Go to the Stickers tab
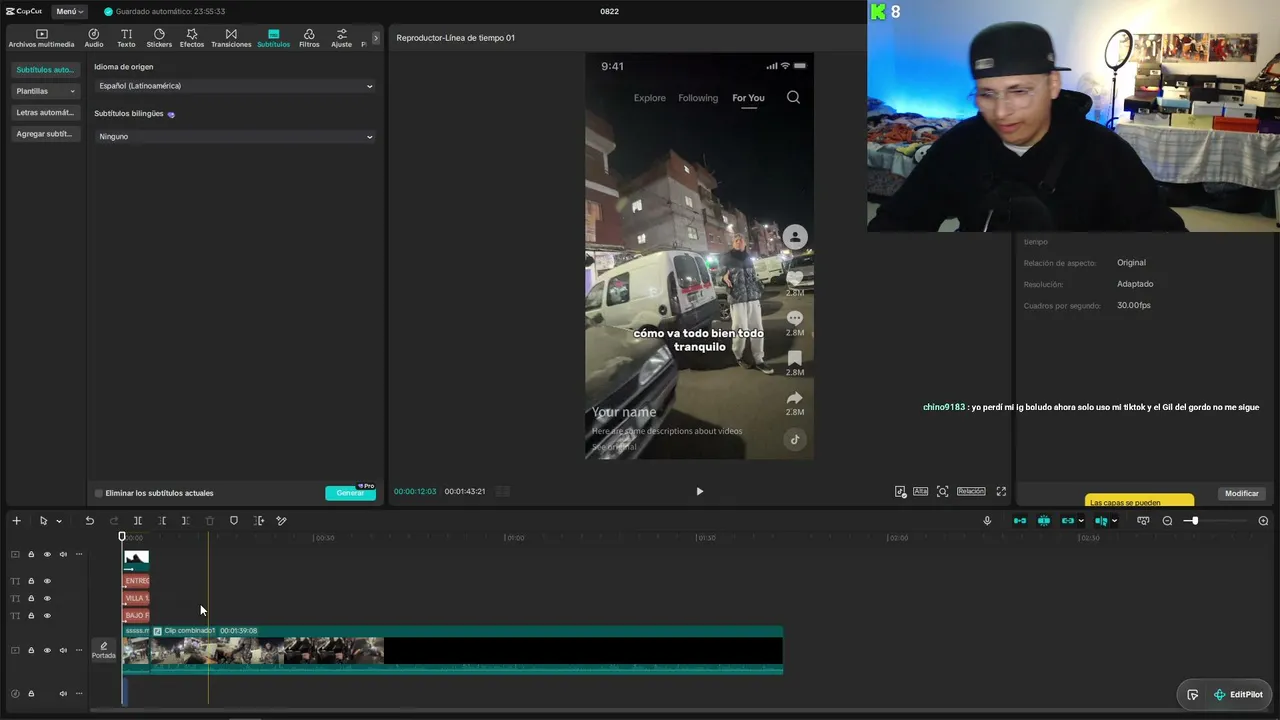 click(x=159, y=38)
